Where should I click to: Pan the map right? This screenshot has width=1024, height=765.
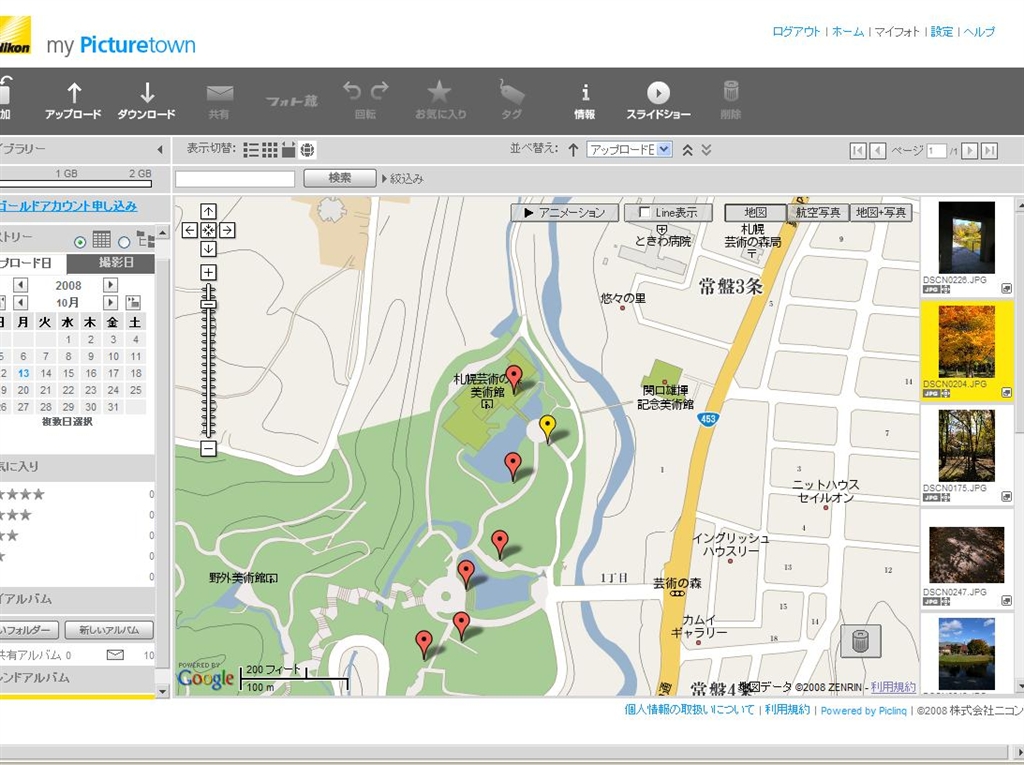[227, 230]
